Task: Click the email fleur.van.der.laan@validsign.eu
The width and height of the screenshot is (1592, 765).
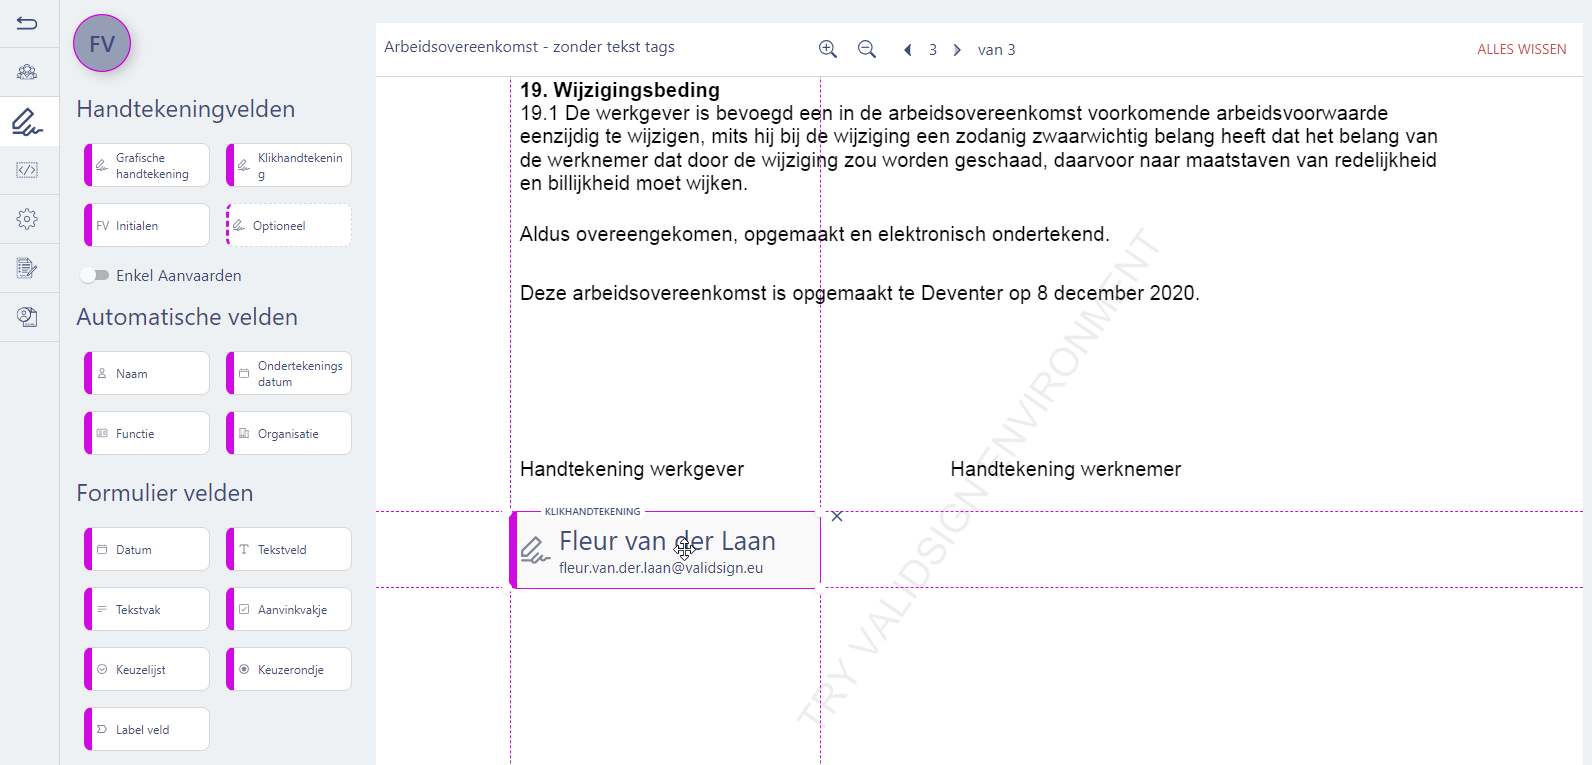Action: pos(661,568)
